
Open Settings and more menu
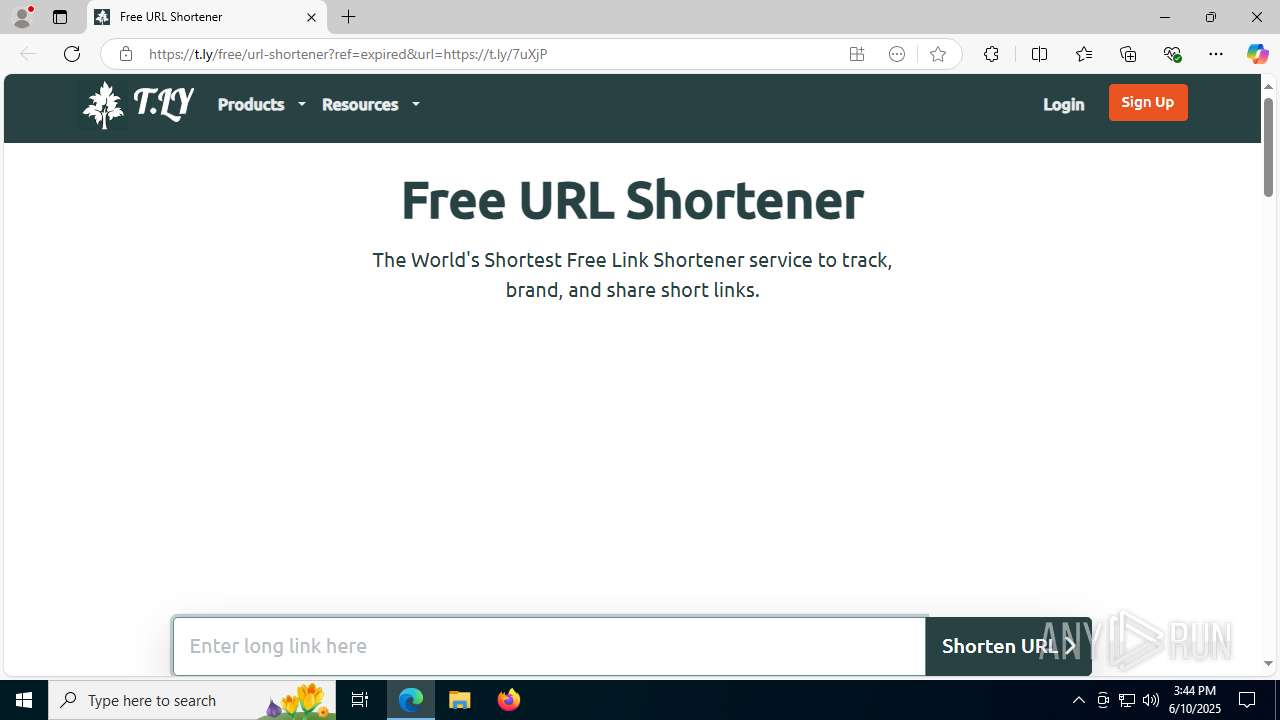pos(1216,54)
